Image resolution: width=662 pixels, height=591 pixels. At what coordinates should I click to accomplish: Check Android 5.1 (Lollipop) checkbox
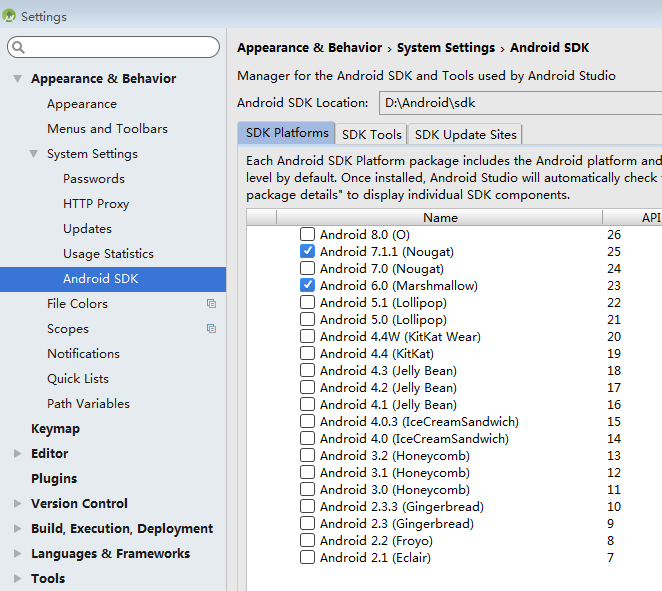pos(307,302)
